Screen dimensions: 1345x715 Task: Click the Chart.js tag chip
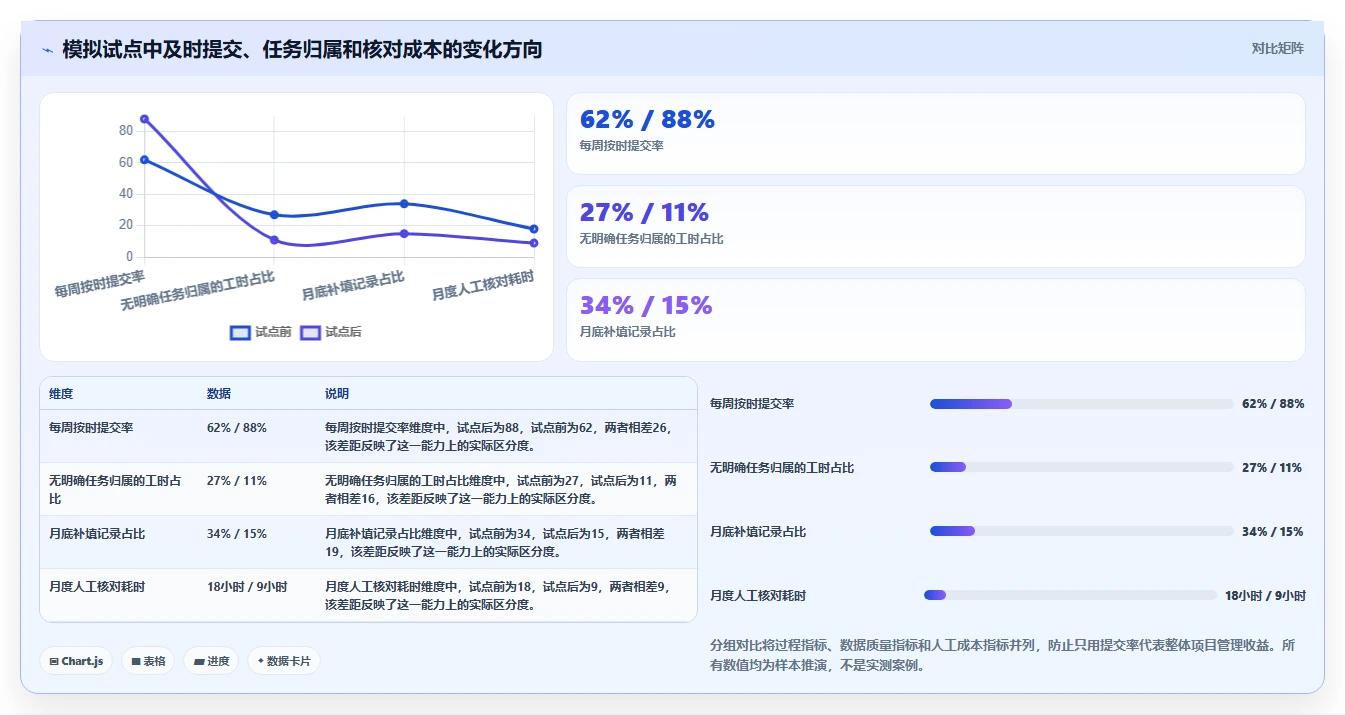point(76,661)
